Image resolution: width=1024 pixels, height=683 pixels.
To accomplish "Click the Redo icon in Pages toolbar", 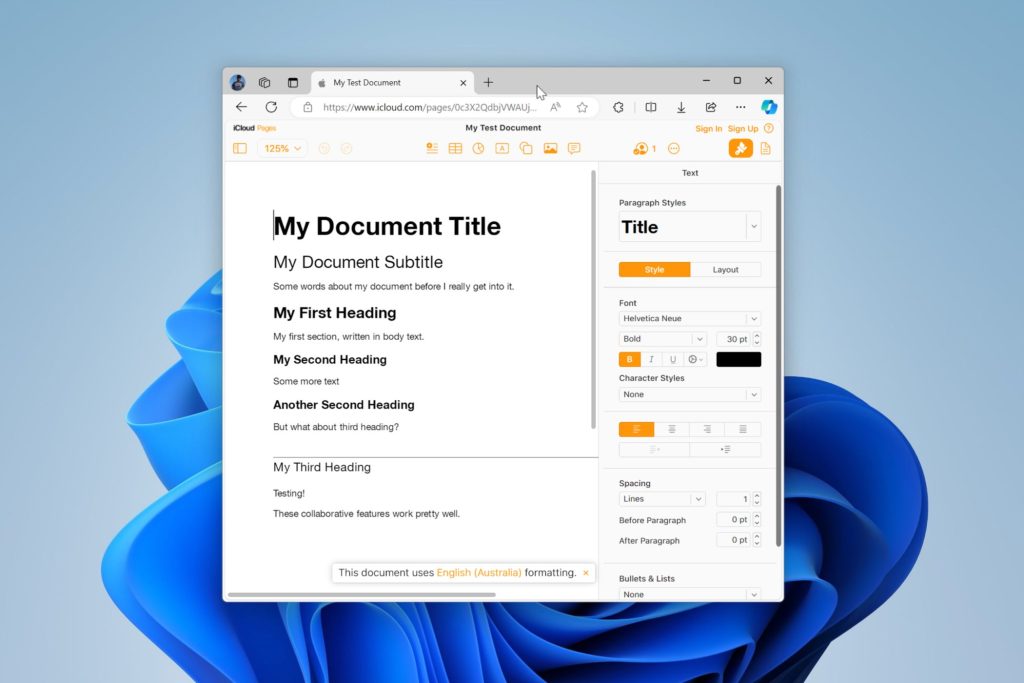I will (x=347, y=149).
